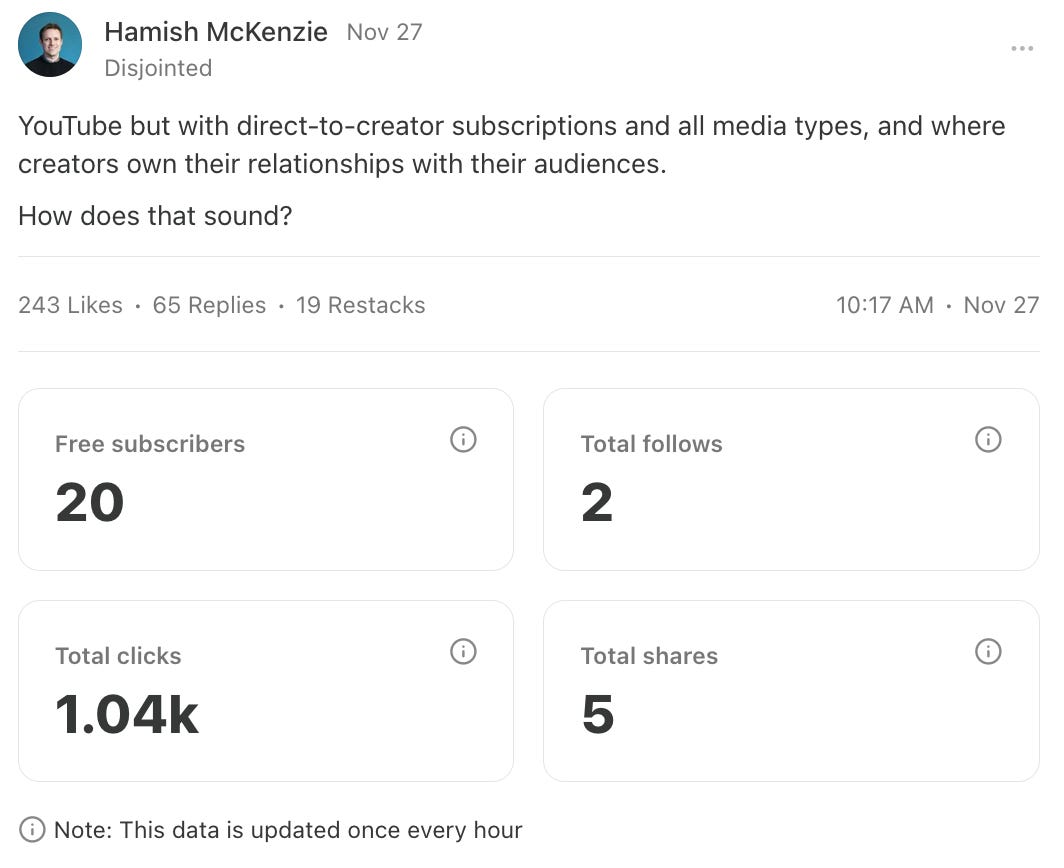
Task: Click the Total clicks info icon
Action: 463,652
